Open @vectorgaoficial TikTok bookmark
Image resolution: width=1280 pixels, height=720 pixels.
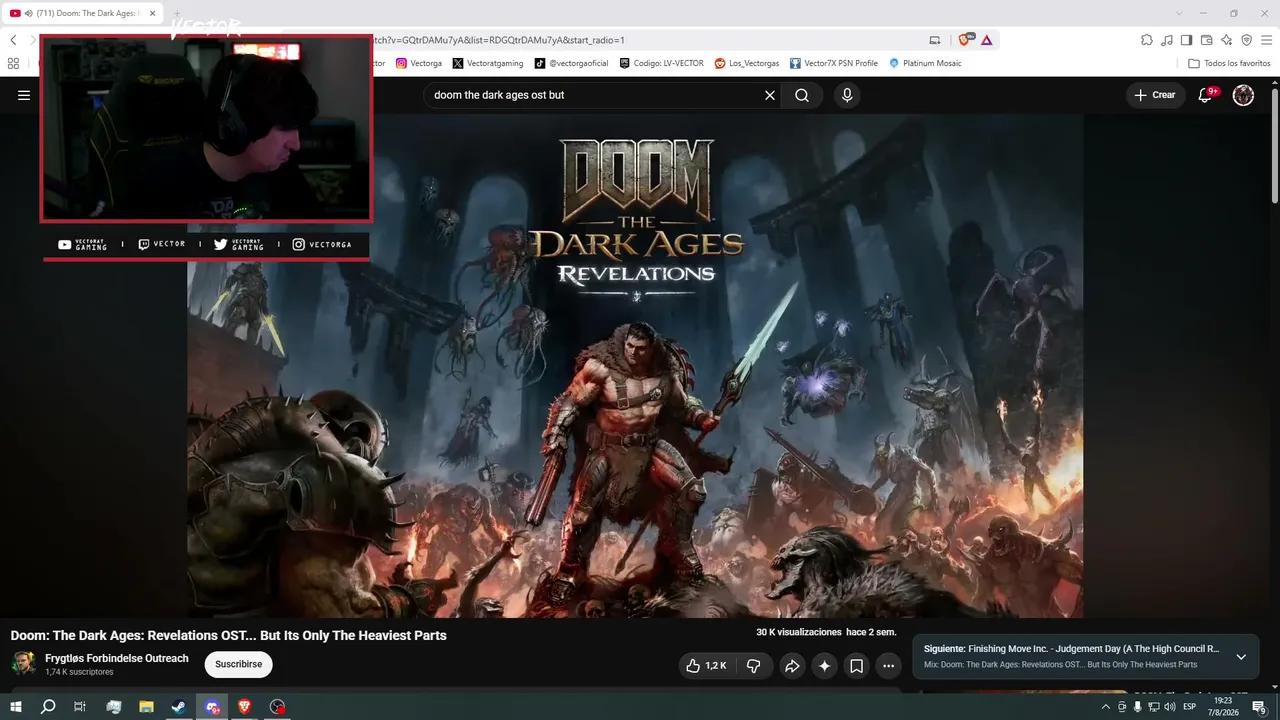tap(571, 63)
